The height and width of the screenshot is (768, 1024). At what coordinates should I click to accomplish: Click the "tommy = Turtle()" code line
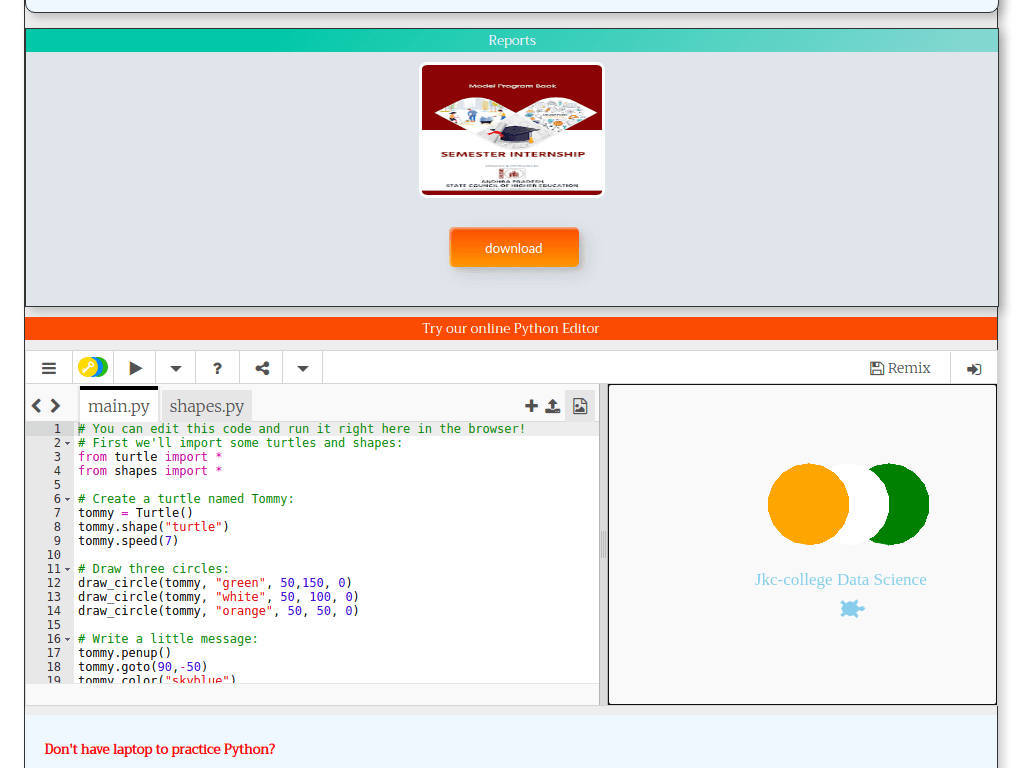(x=136, y=513)
